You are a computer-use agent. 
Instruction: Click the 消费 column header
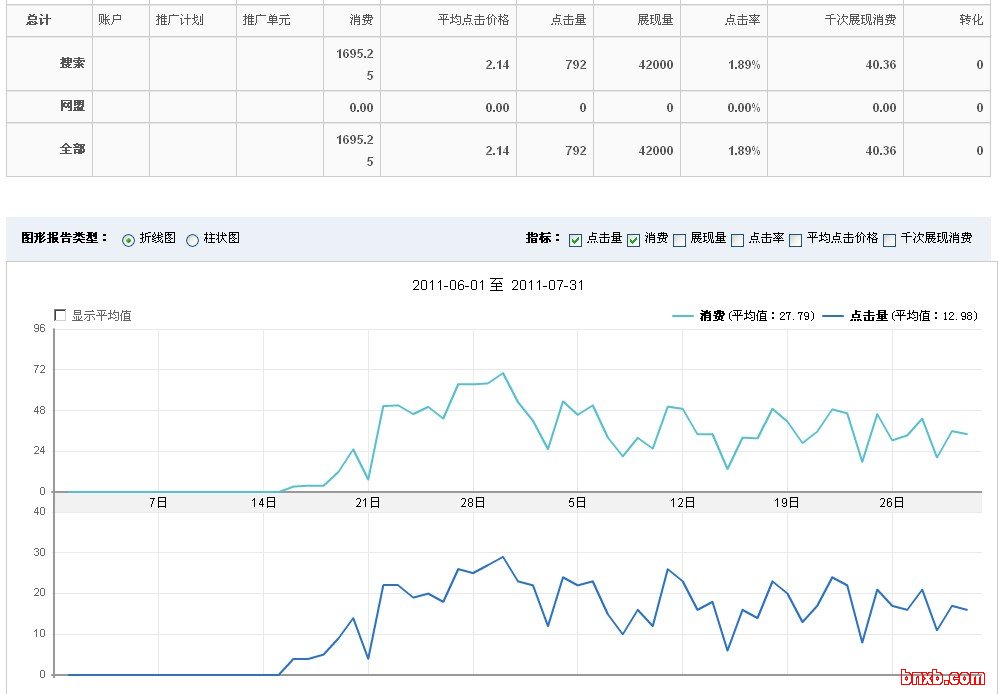(x=361, y=20)
